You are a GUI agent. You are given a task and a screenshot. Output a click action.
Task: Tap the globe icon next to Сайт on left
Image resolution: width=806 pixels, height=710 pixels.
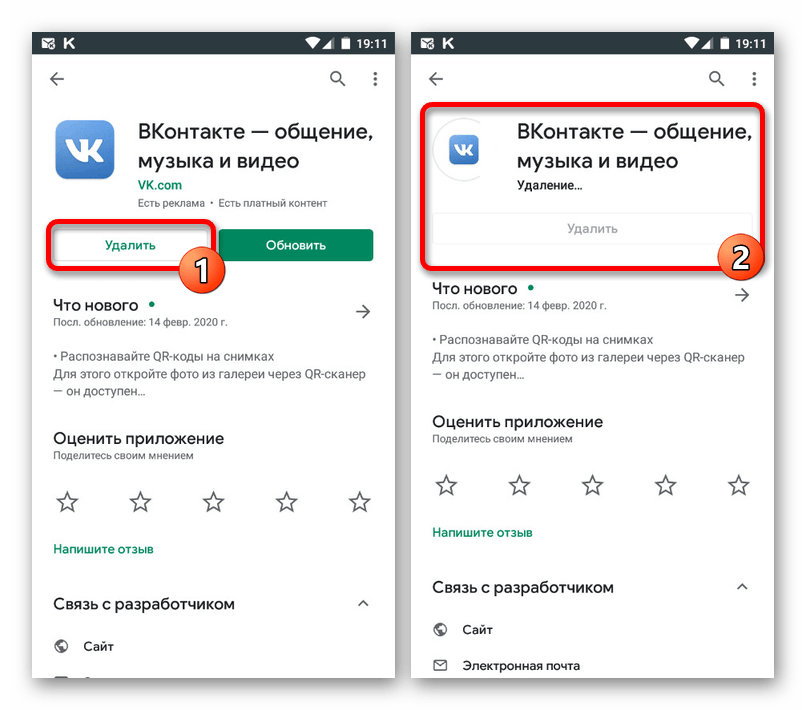(62, 646)
